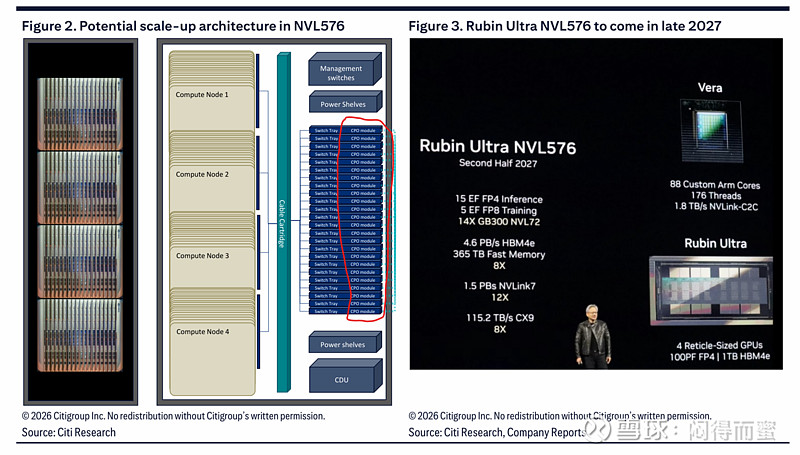Click '1.5 PBs NVLink7' line
Screen dimensions: 800x455
click(x=499, y=286)
